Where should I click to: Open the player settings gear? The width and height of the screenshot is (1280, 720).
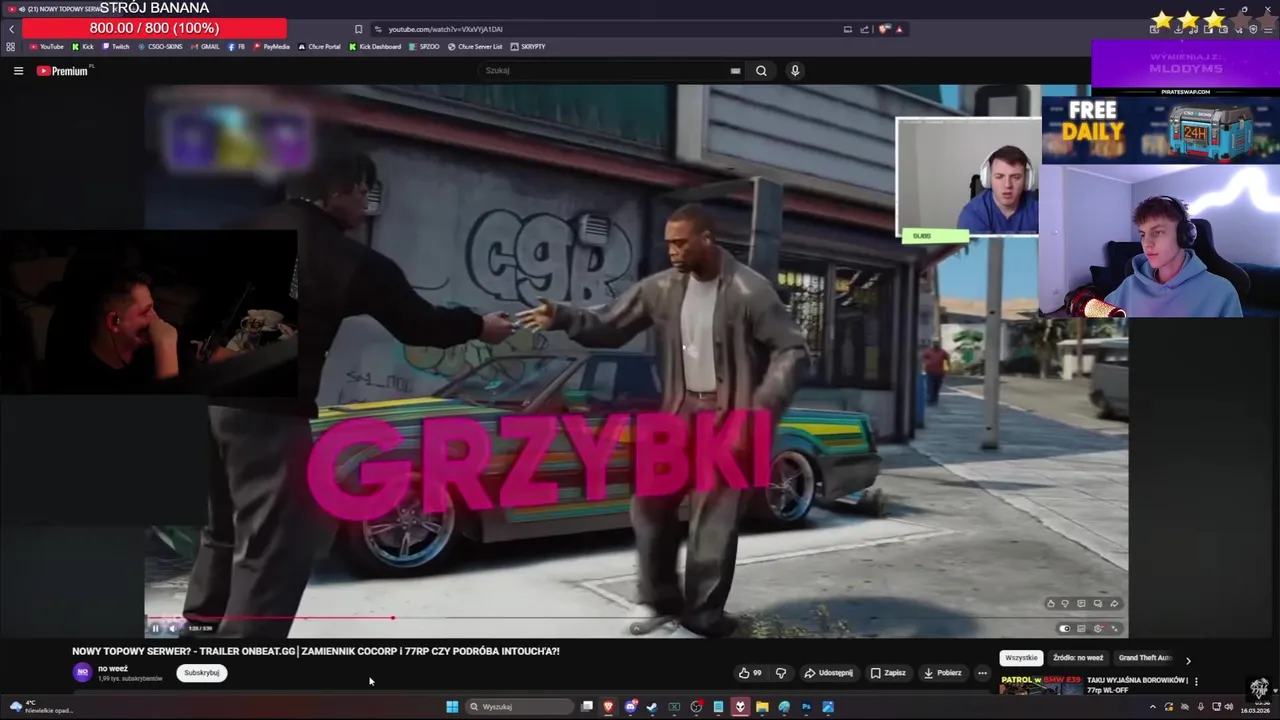[x=1098, y=629]
